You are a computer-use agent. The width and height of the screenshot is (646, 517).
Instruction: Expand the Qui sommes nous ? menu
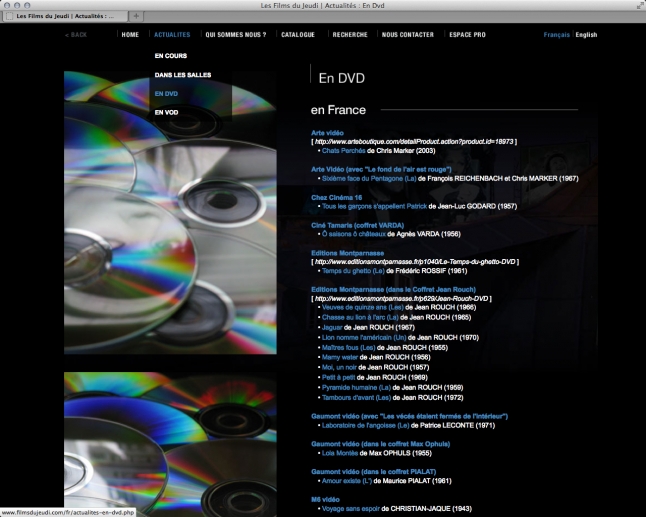pyautogui.click(x=235, y=35)
